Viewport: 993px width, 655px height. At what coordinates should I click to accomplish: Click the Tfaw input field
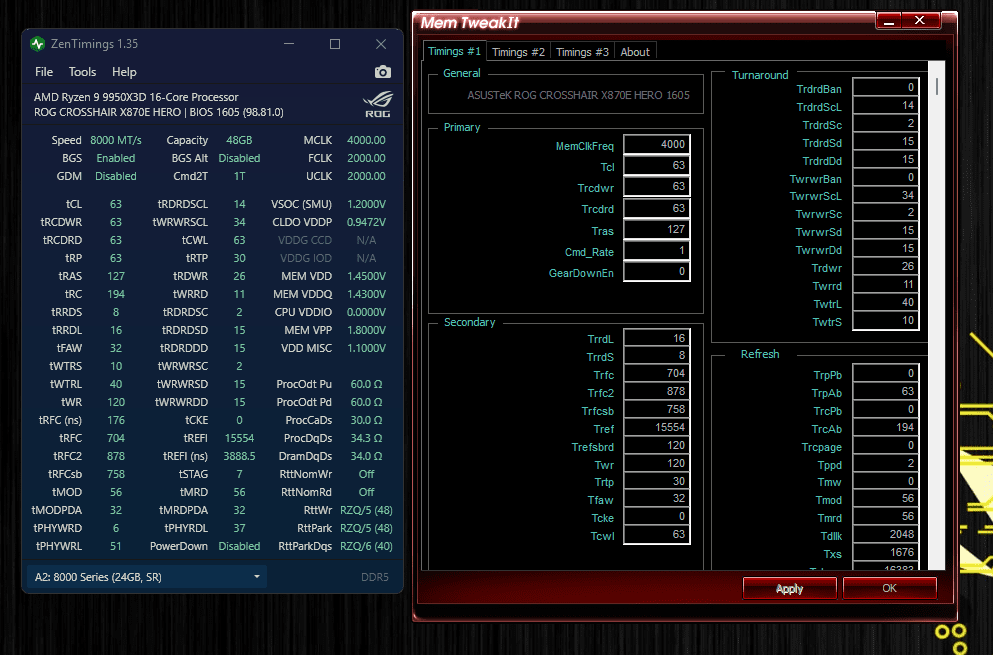coord(657,499)
